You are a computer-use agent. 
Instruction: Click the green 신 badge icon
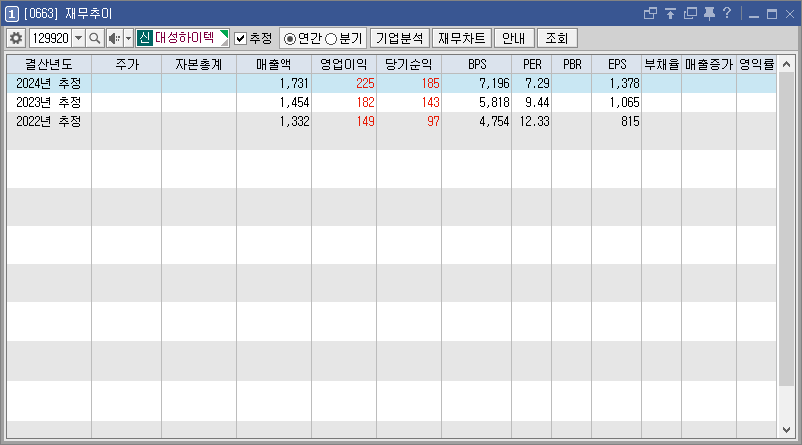coord(145,38)
